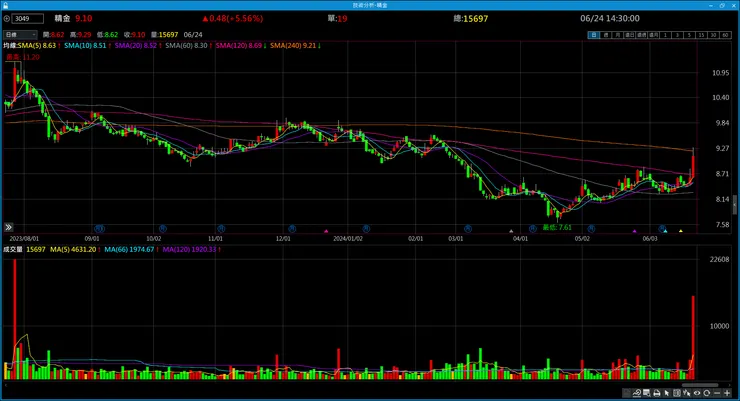Click the timestamp 06/24 14:30:00

coord(610,18)
